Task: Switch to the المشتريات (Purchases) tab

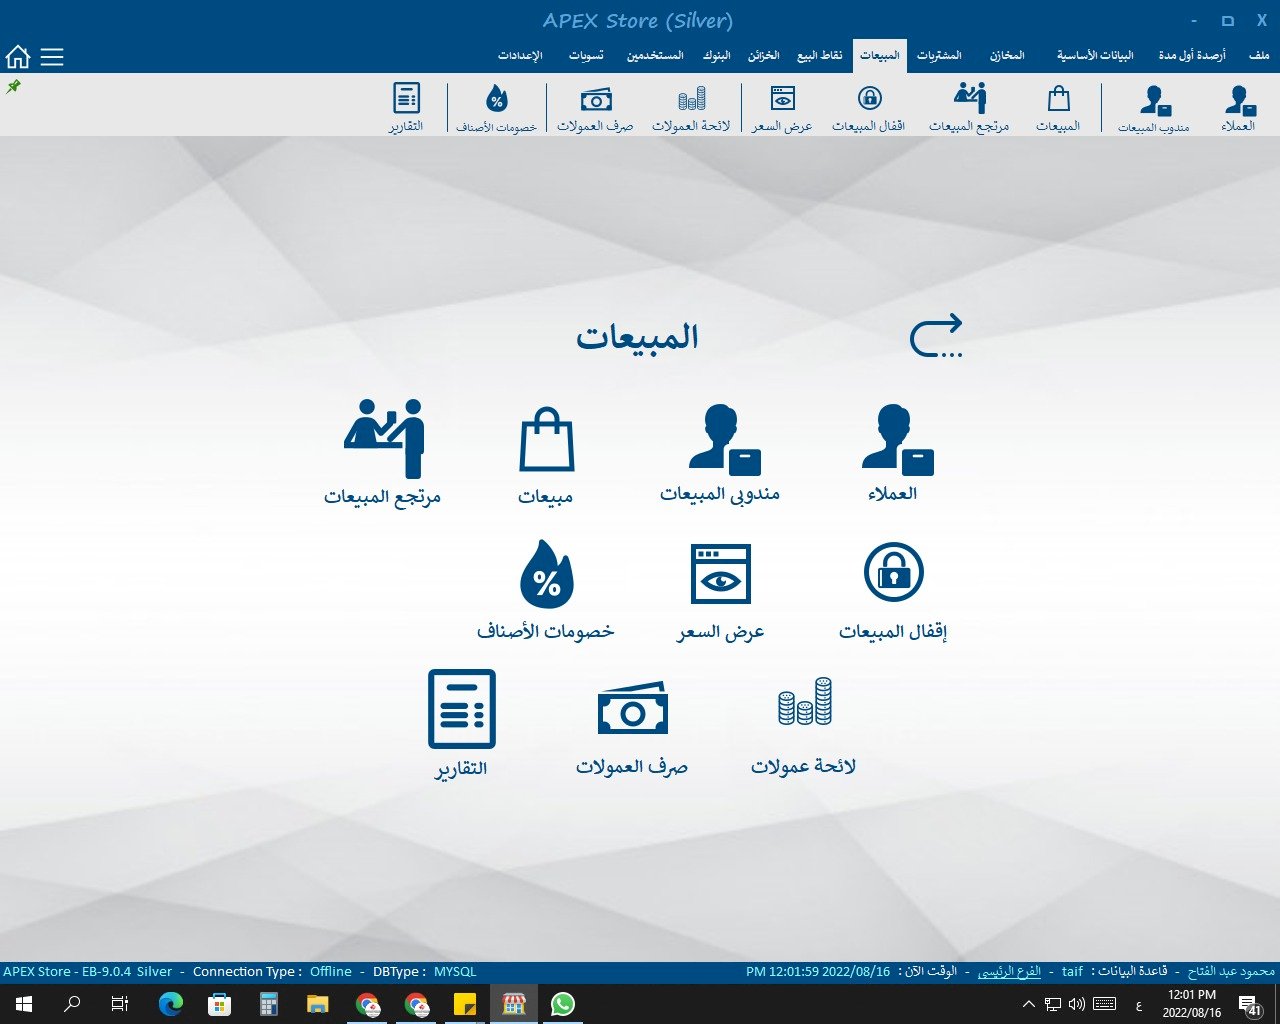Action: (x=939, y=56)
